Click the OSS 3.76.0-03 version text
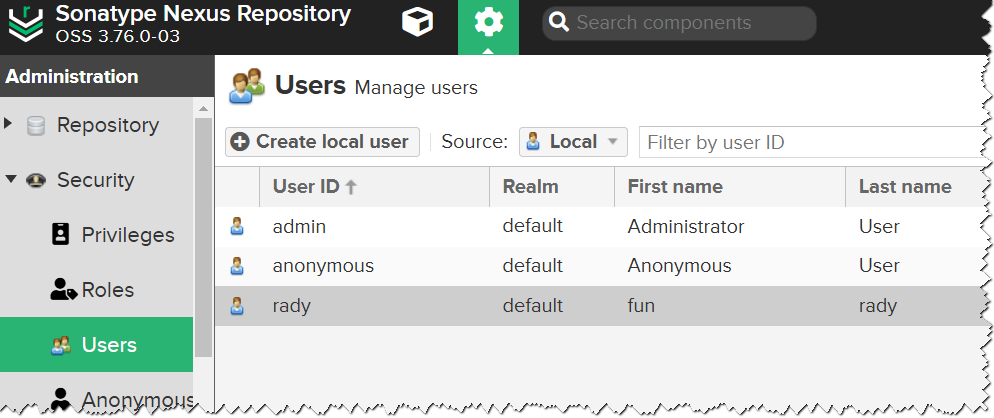This screenshot has width=994, height=418. (x=118, y=36)
